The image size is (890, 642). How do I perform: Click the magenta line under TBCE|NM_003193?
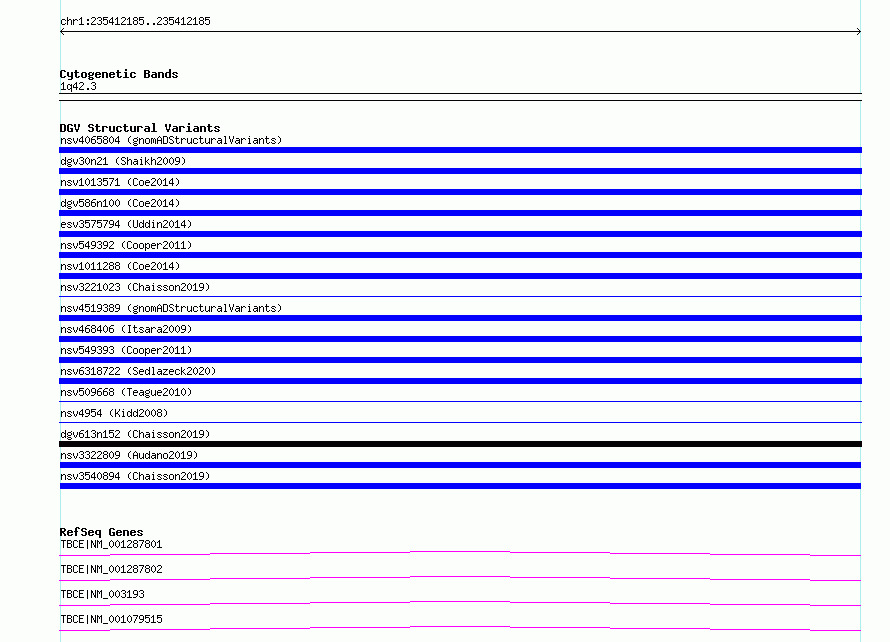click(460, 603)
